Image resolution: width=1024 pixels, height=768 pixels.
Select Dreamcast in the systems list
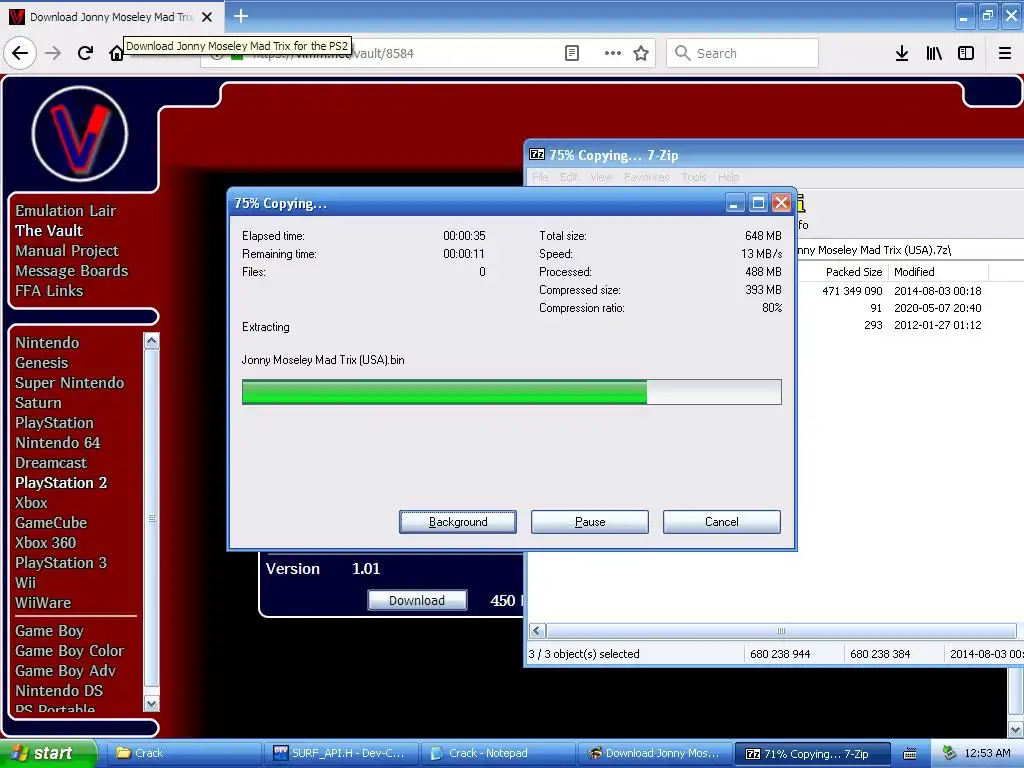coord(51,462)
